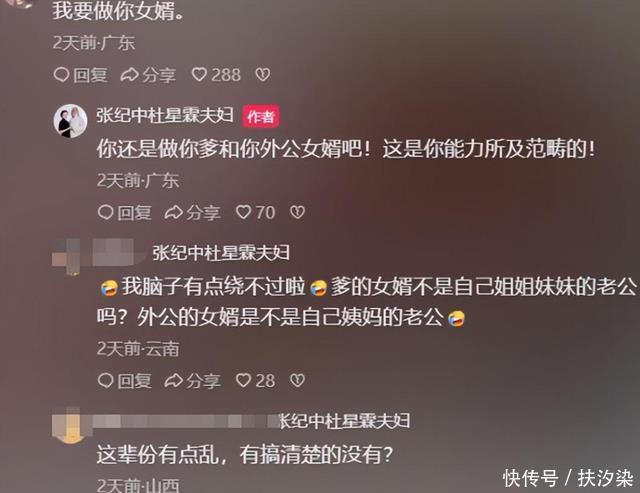Open the author name 张纪中杜星霖夫妇 with 作者 badge
This screenshot has width=640, height=493.
click(165, 115)
